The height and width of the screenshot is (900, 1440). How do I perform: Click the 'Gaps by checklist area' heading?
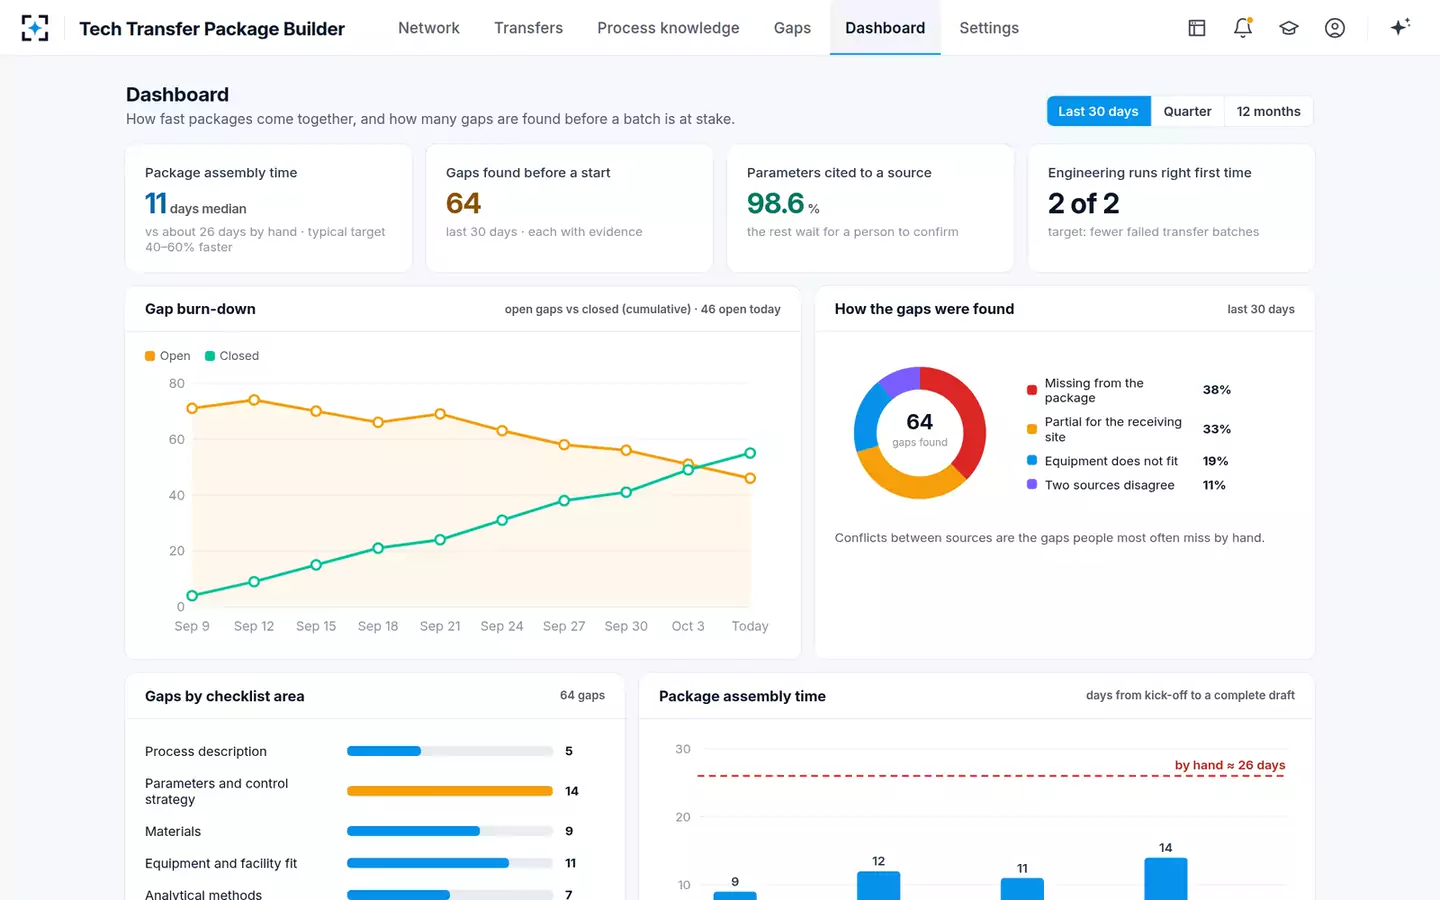[225, 696]
